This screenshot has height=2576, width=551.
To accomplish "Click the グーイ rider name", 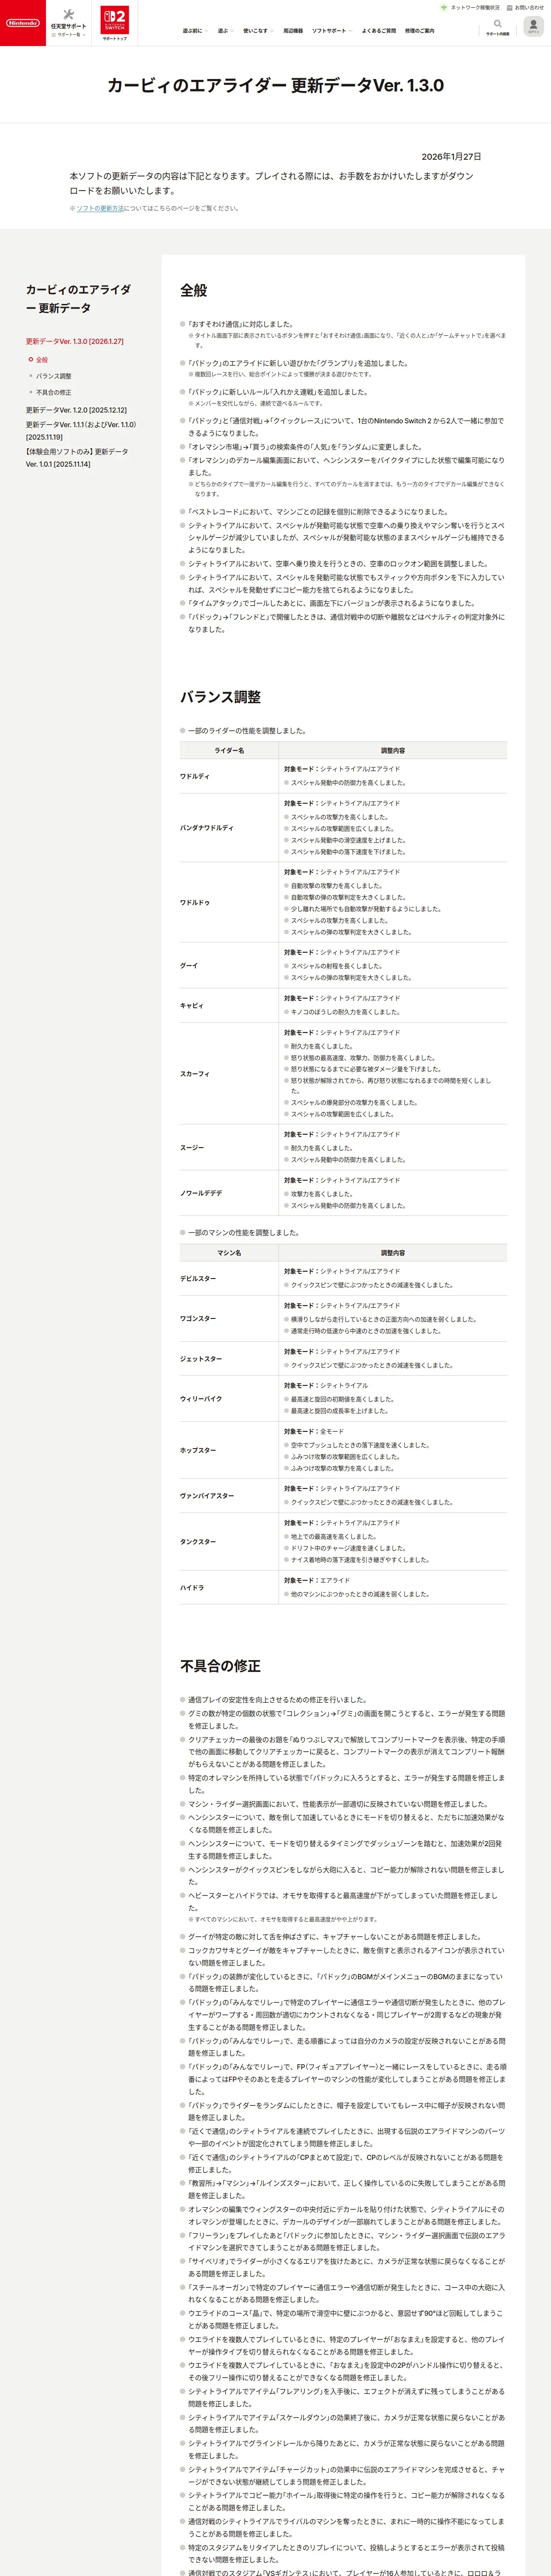I will [189, 966].
